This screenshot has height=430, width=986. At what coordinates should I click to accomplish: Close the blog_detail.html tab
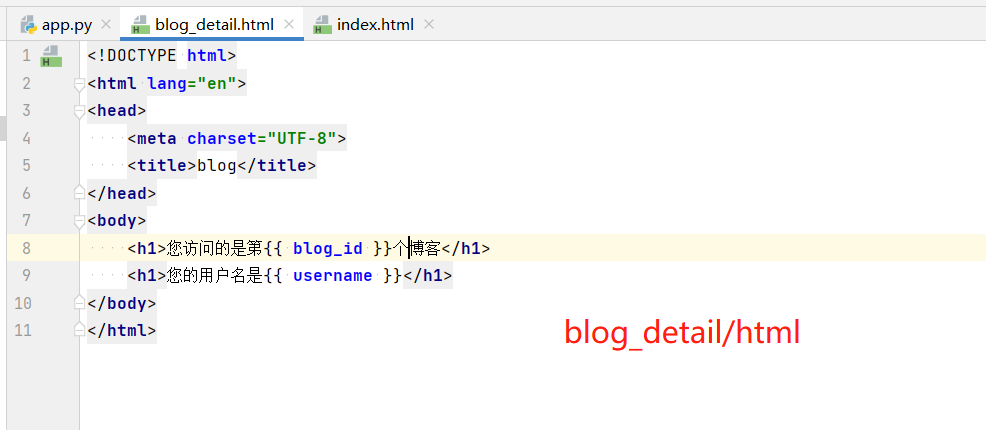point(289,25)
